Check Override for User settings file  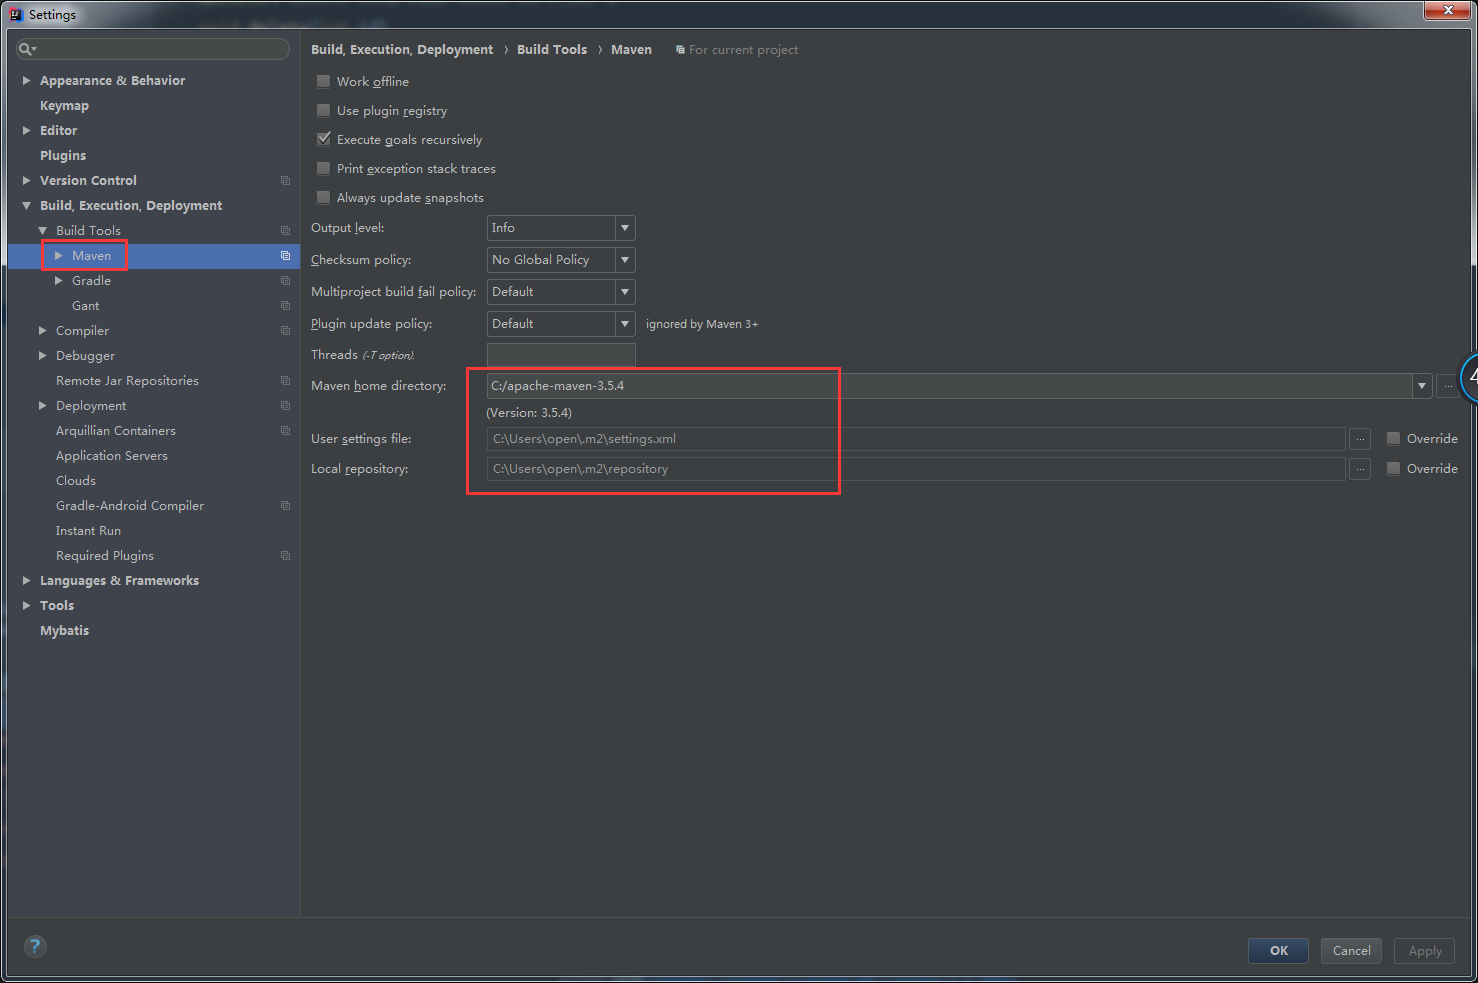tap(1393, 438)
